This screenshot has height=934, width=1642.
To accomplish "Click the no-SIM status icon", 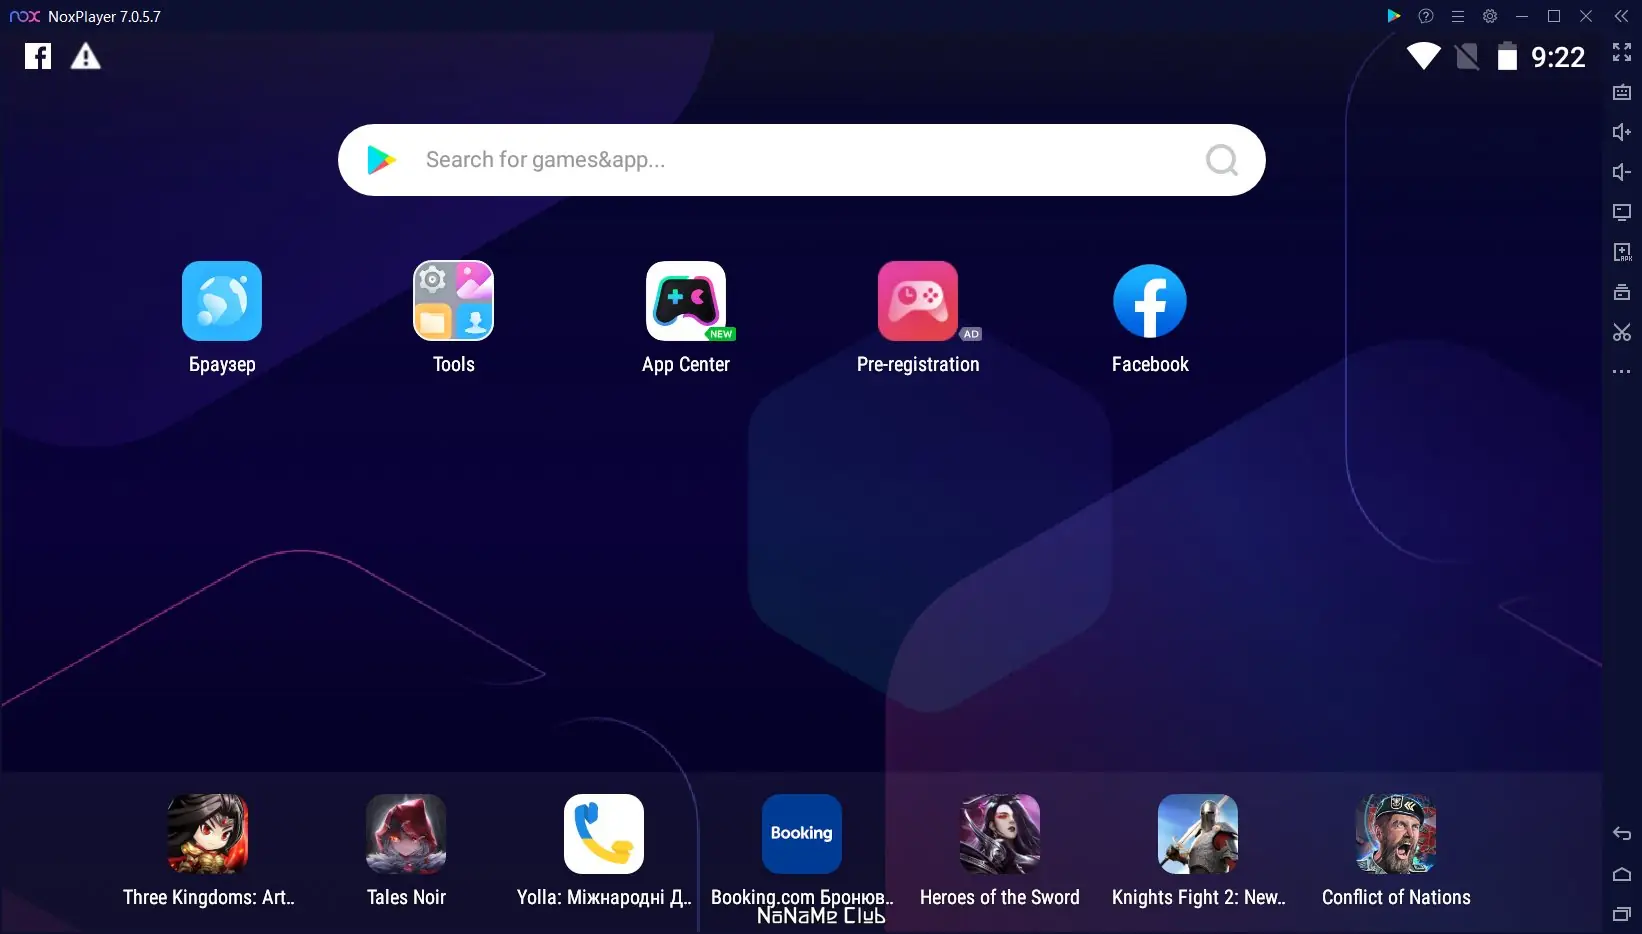I will click(1467, 56).
